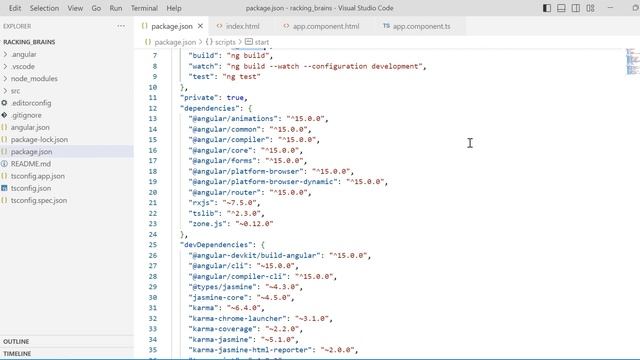Expand the OUTLINE section
The image size is (640, 360).
point(16,341)
